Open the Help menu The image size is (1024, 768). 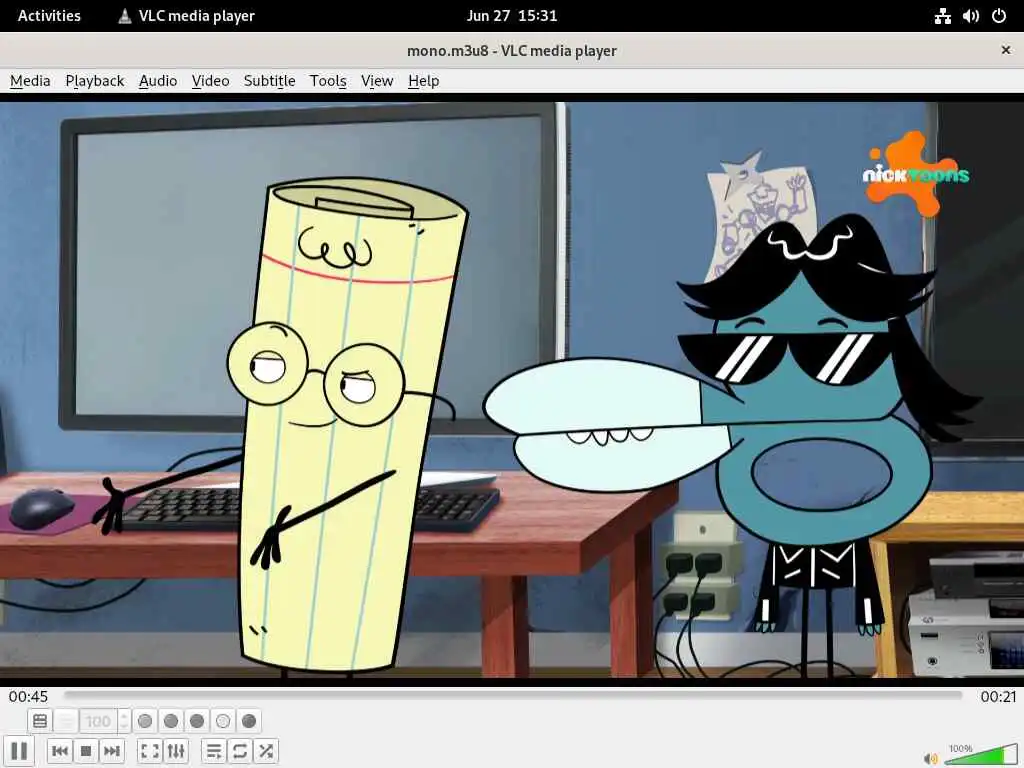pyautogui.click(x=423, y=81)
